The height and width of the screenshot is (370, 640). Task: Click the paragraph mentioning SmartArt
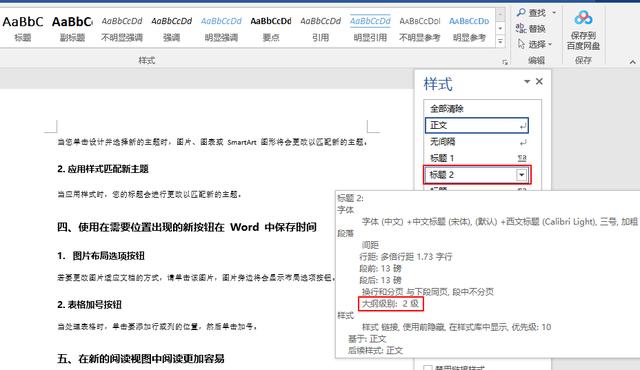pos(212,142)
